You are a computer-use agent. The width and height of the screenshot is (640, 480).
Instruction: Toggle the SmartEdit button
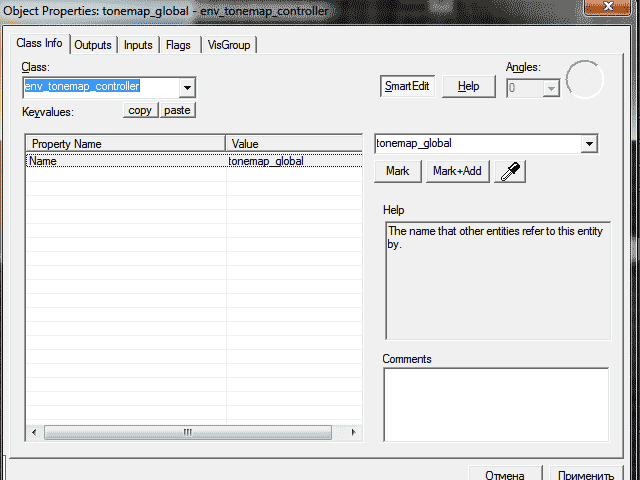[x=408, y=87]
